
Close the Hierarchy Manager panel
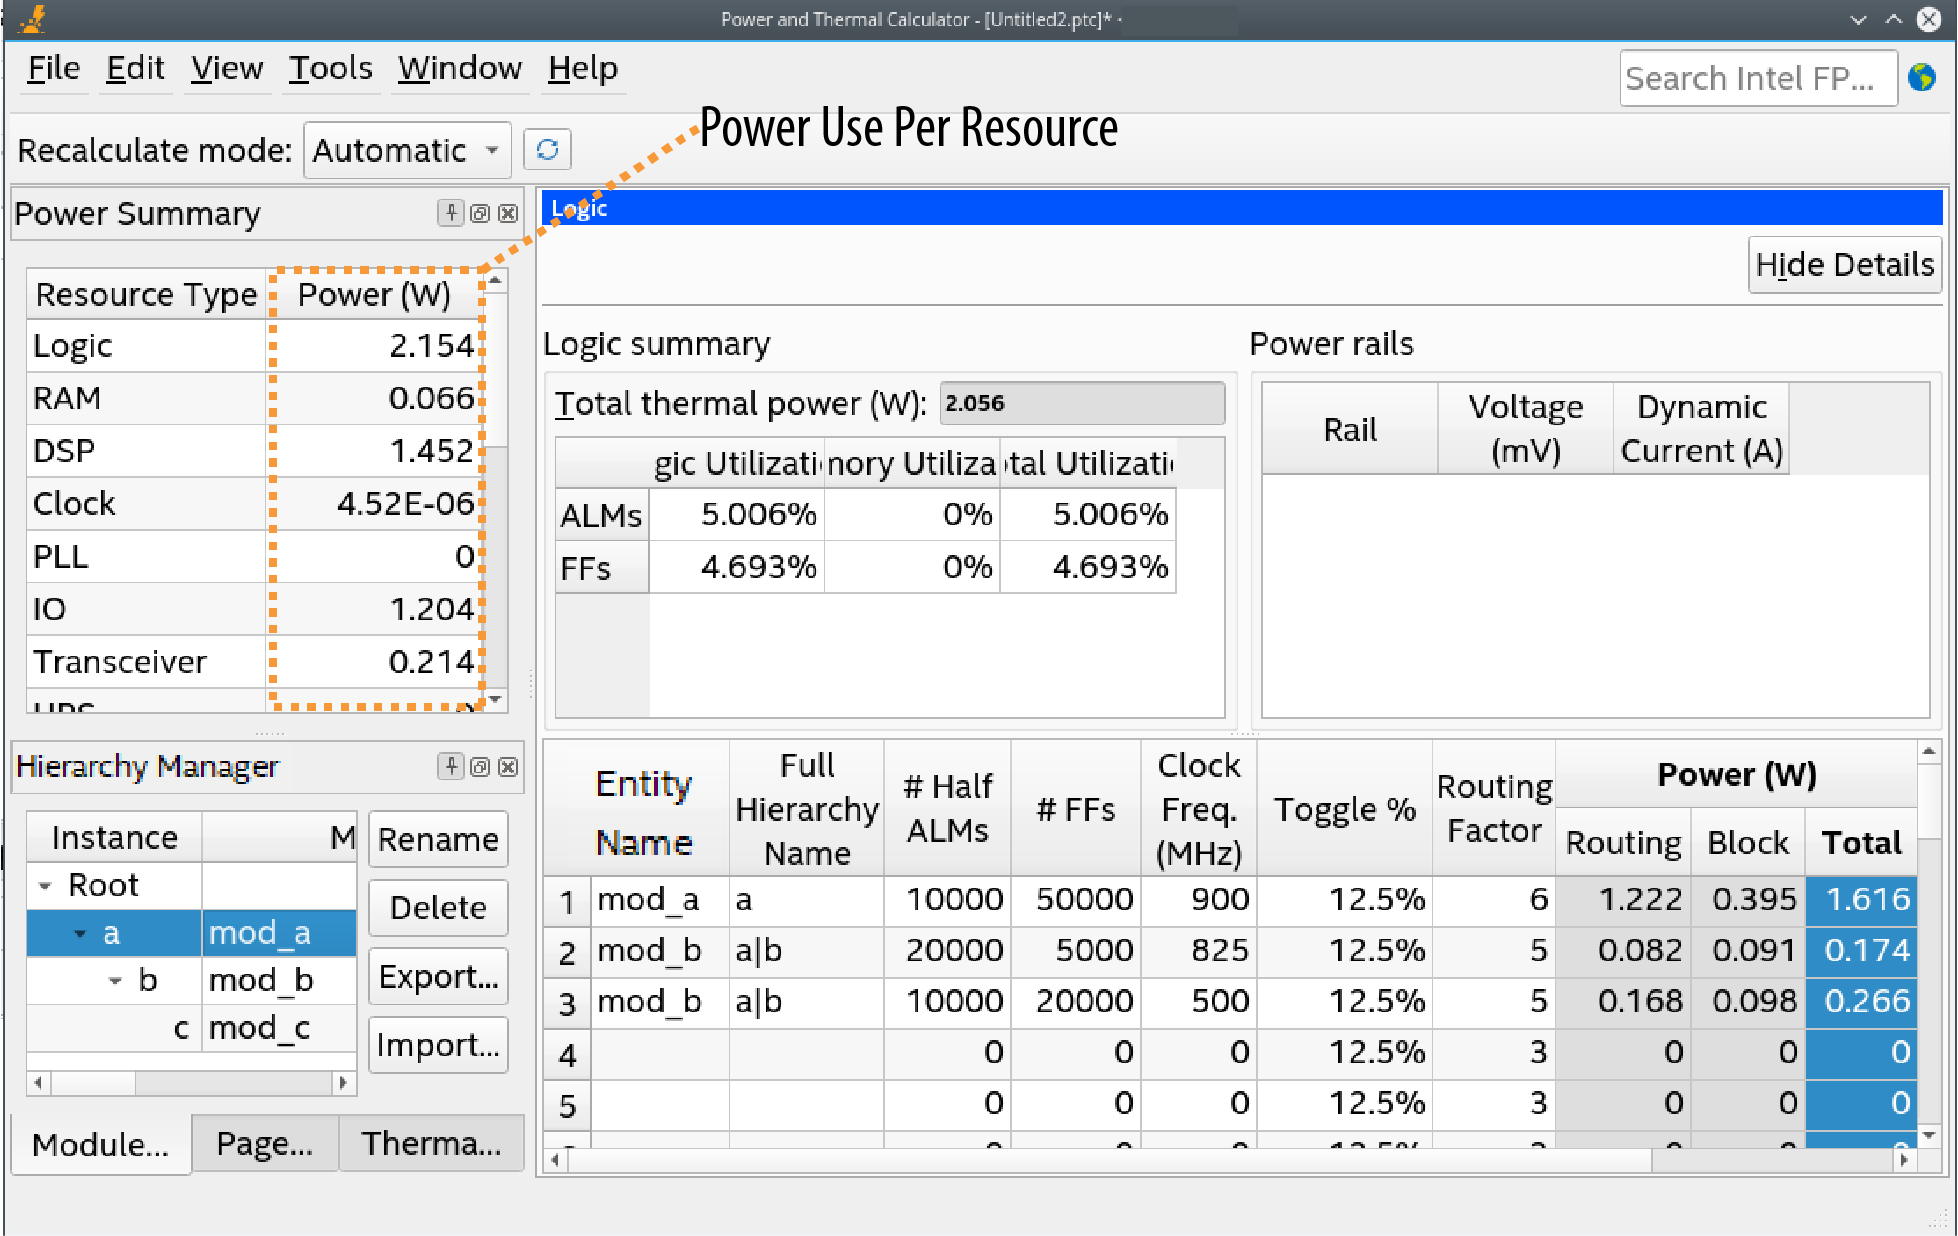click(x=508, y=766)
